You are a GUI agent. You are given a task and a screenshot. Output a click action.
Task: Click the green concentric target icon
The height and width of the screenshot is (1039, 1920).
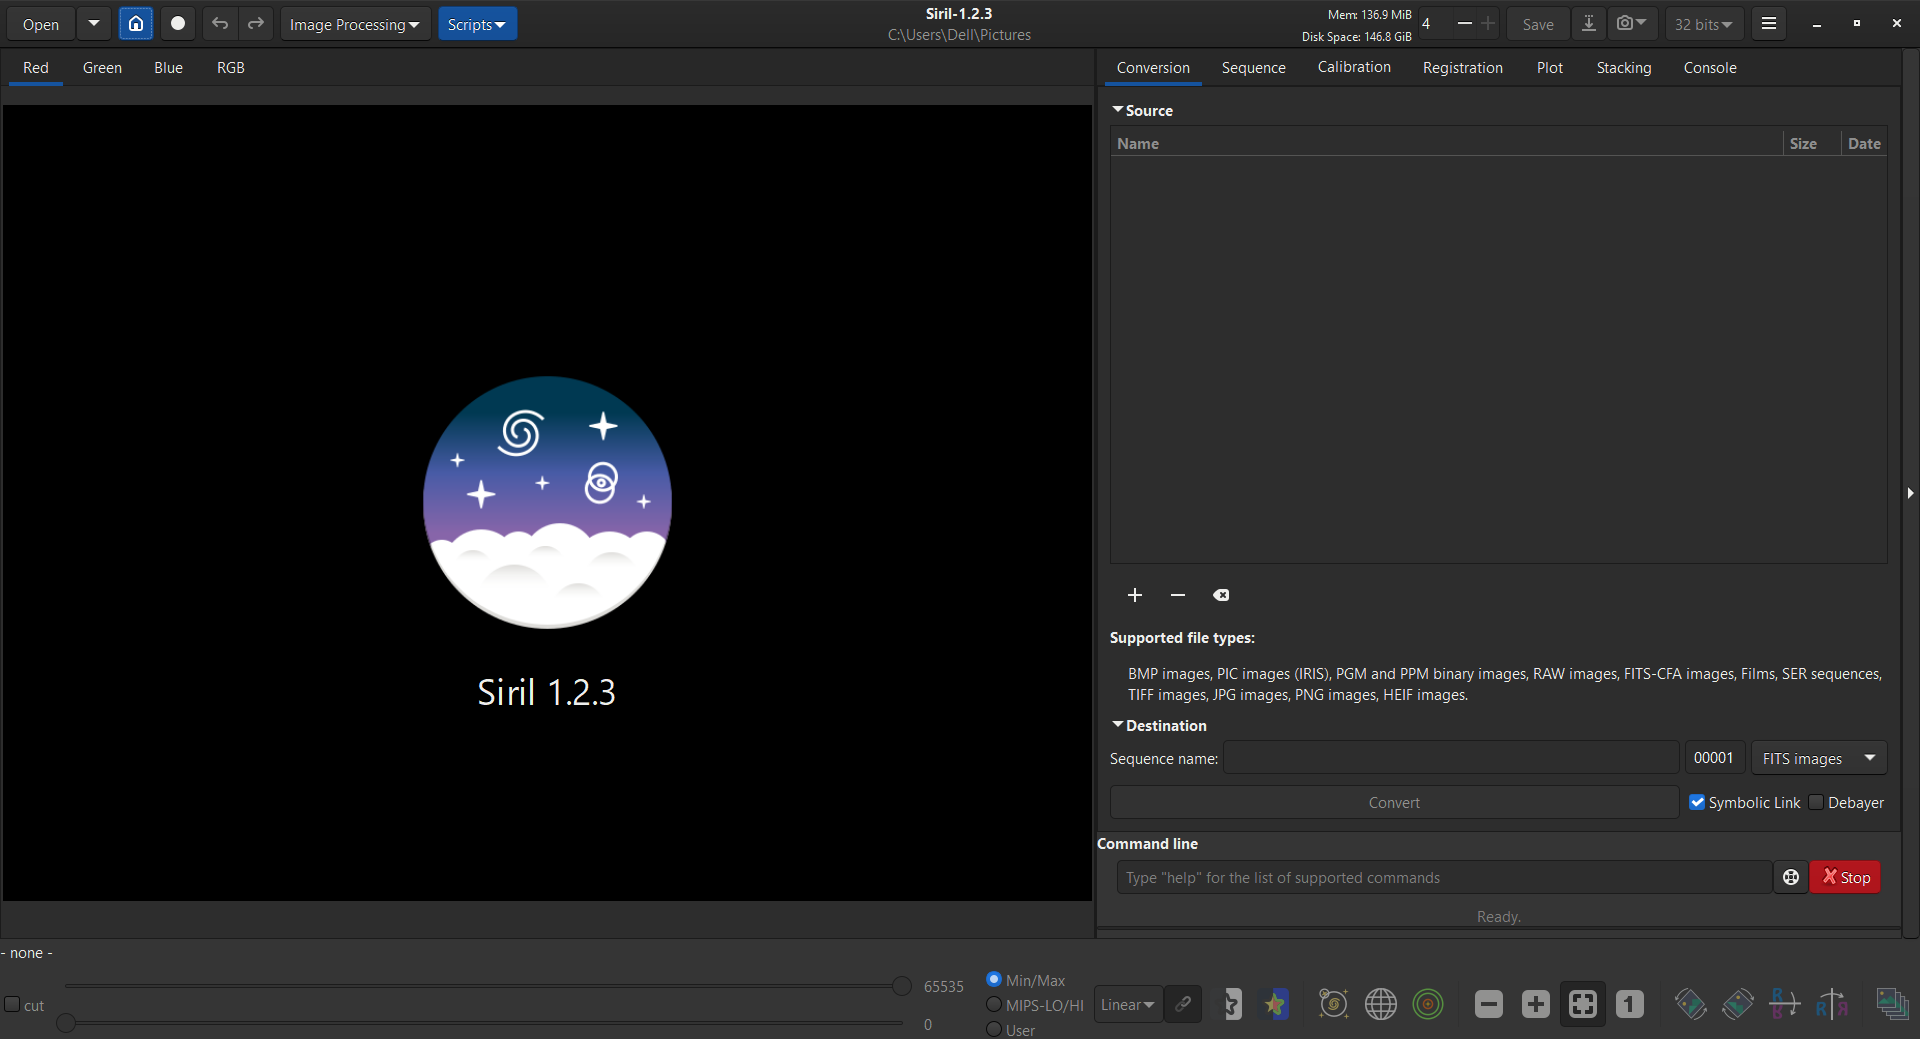click(x=1428, y=1004)
